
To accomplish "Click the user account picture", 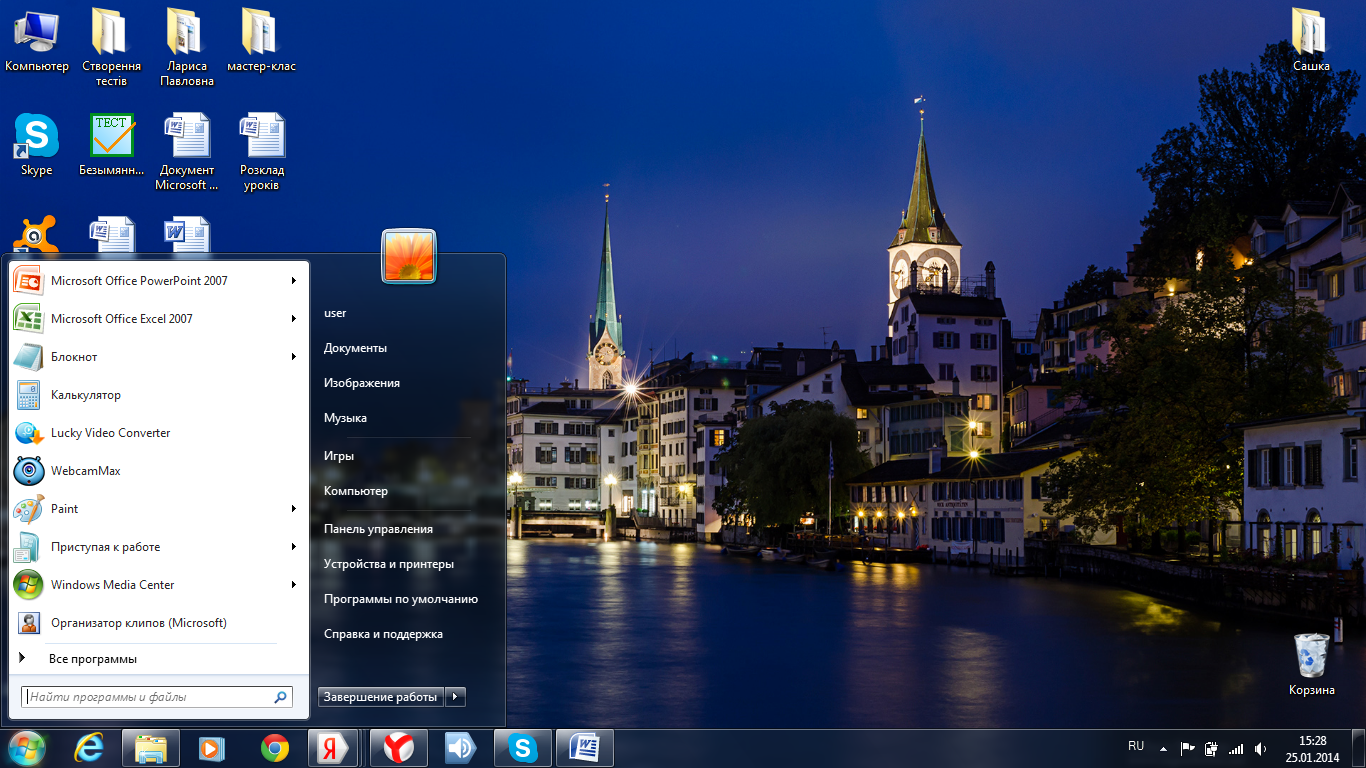I will point(409,256).
